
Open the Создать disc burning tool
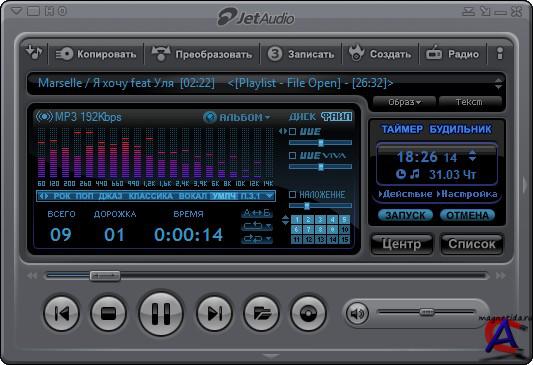point(380,54)
